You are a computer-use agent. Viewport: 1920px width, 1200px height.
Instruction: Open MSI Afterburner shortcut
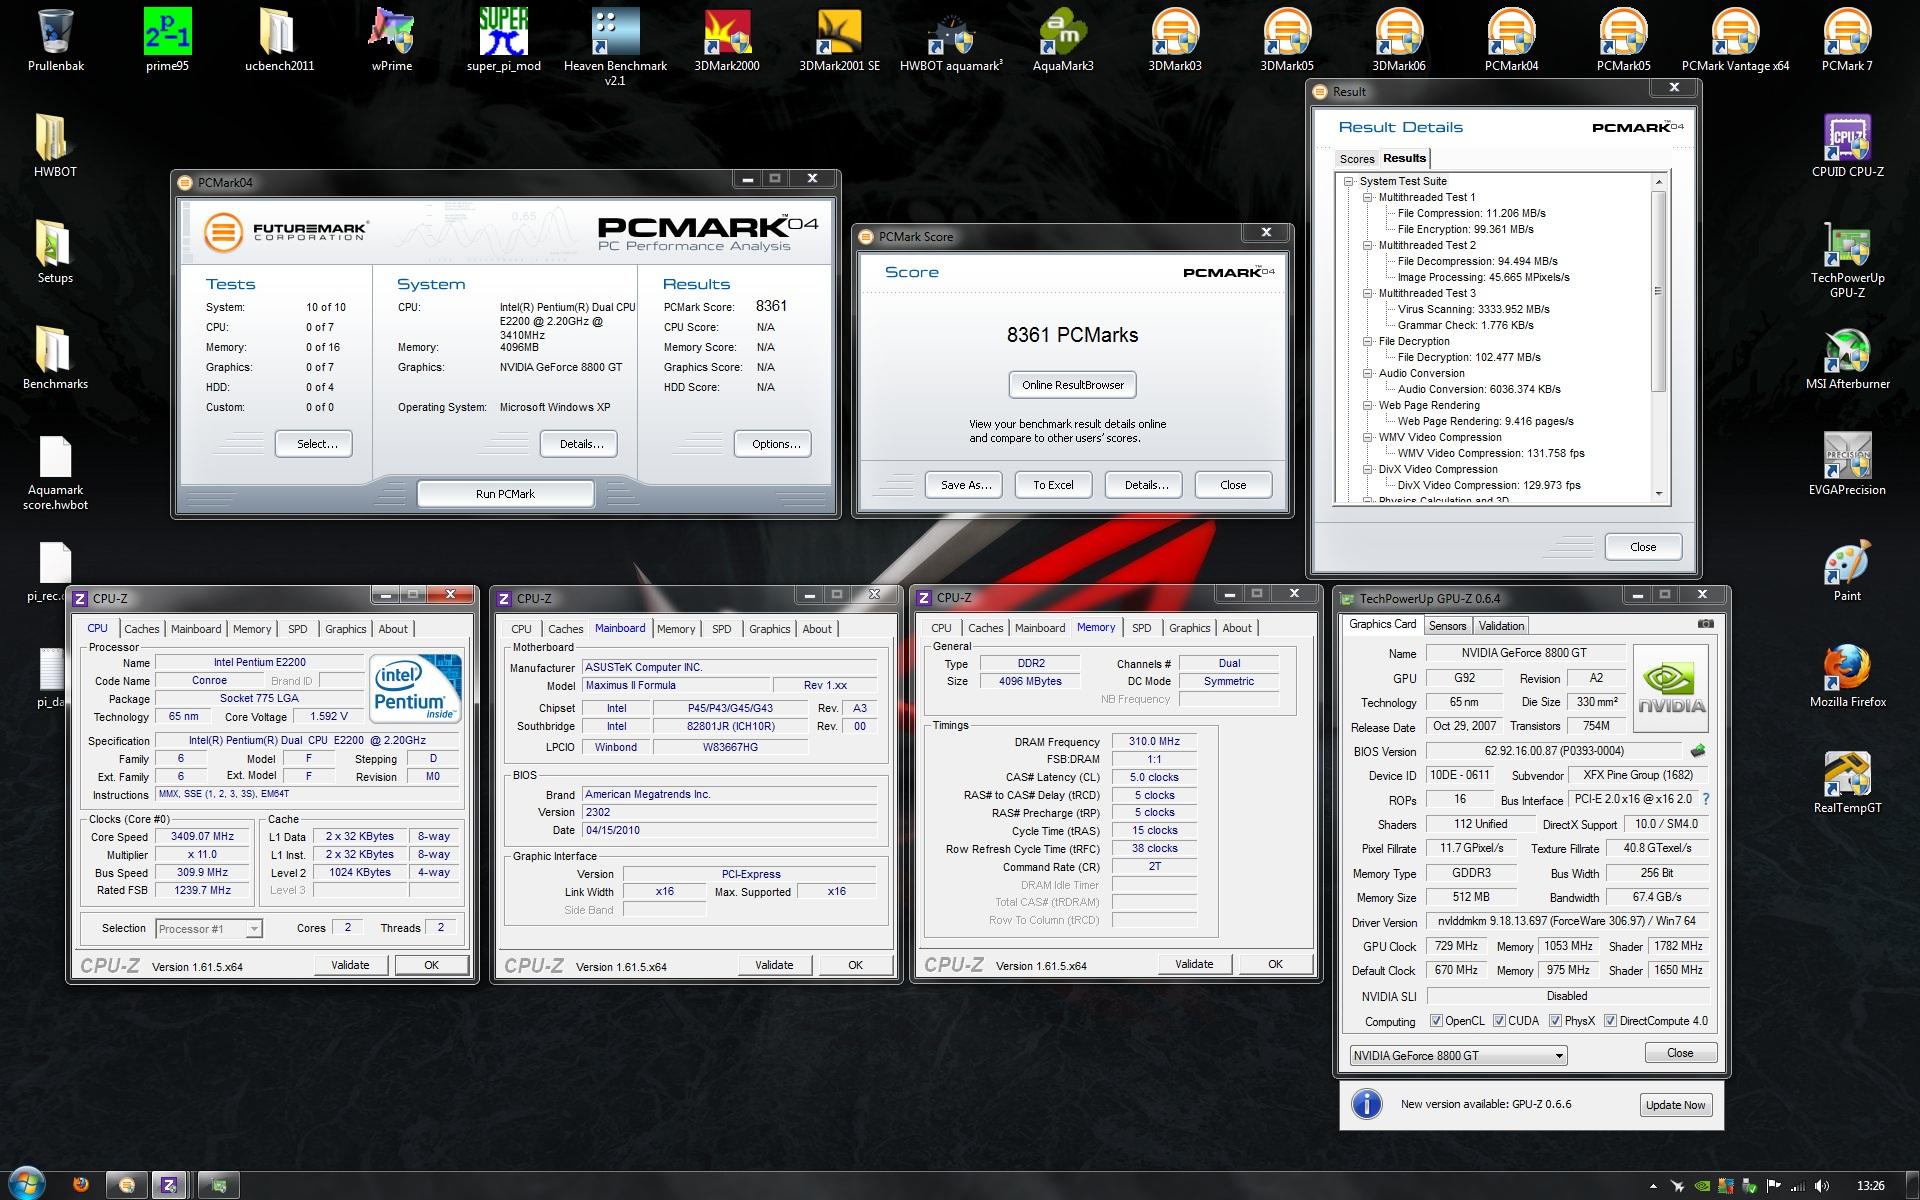tap(1847, 358)
